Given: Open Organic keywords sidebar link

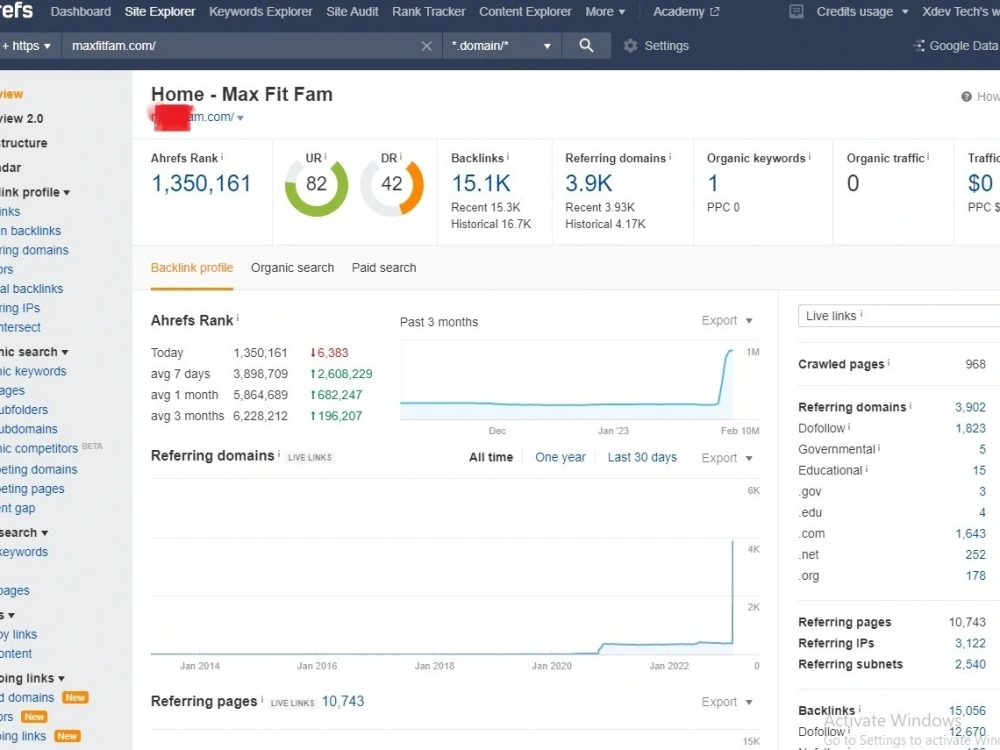Looking at the screenshot, I should coord(33,371).
